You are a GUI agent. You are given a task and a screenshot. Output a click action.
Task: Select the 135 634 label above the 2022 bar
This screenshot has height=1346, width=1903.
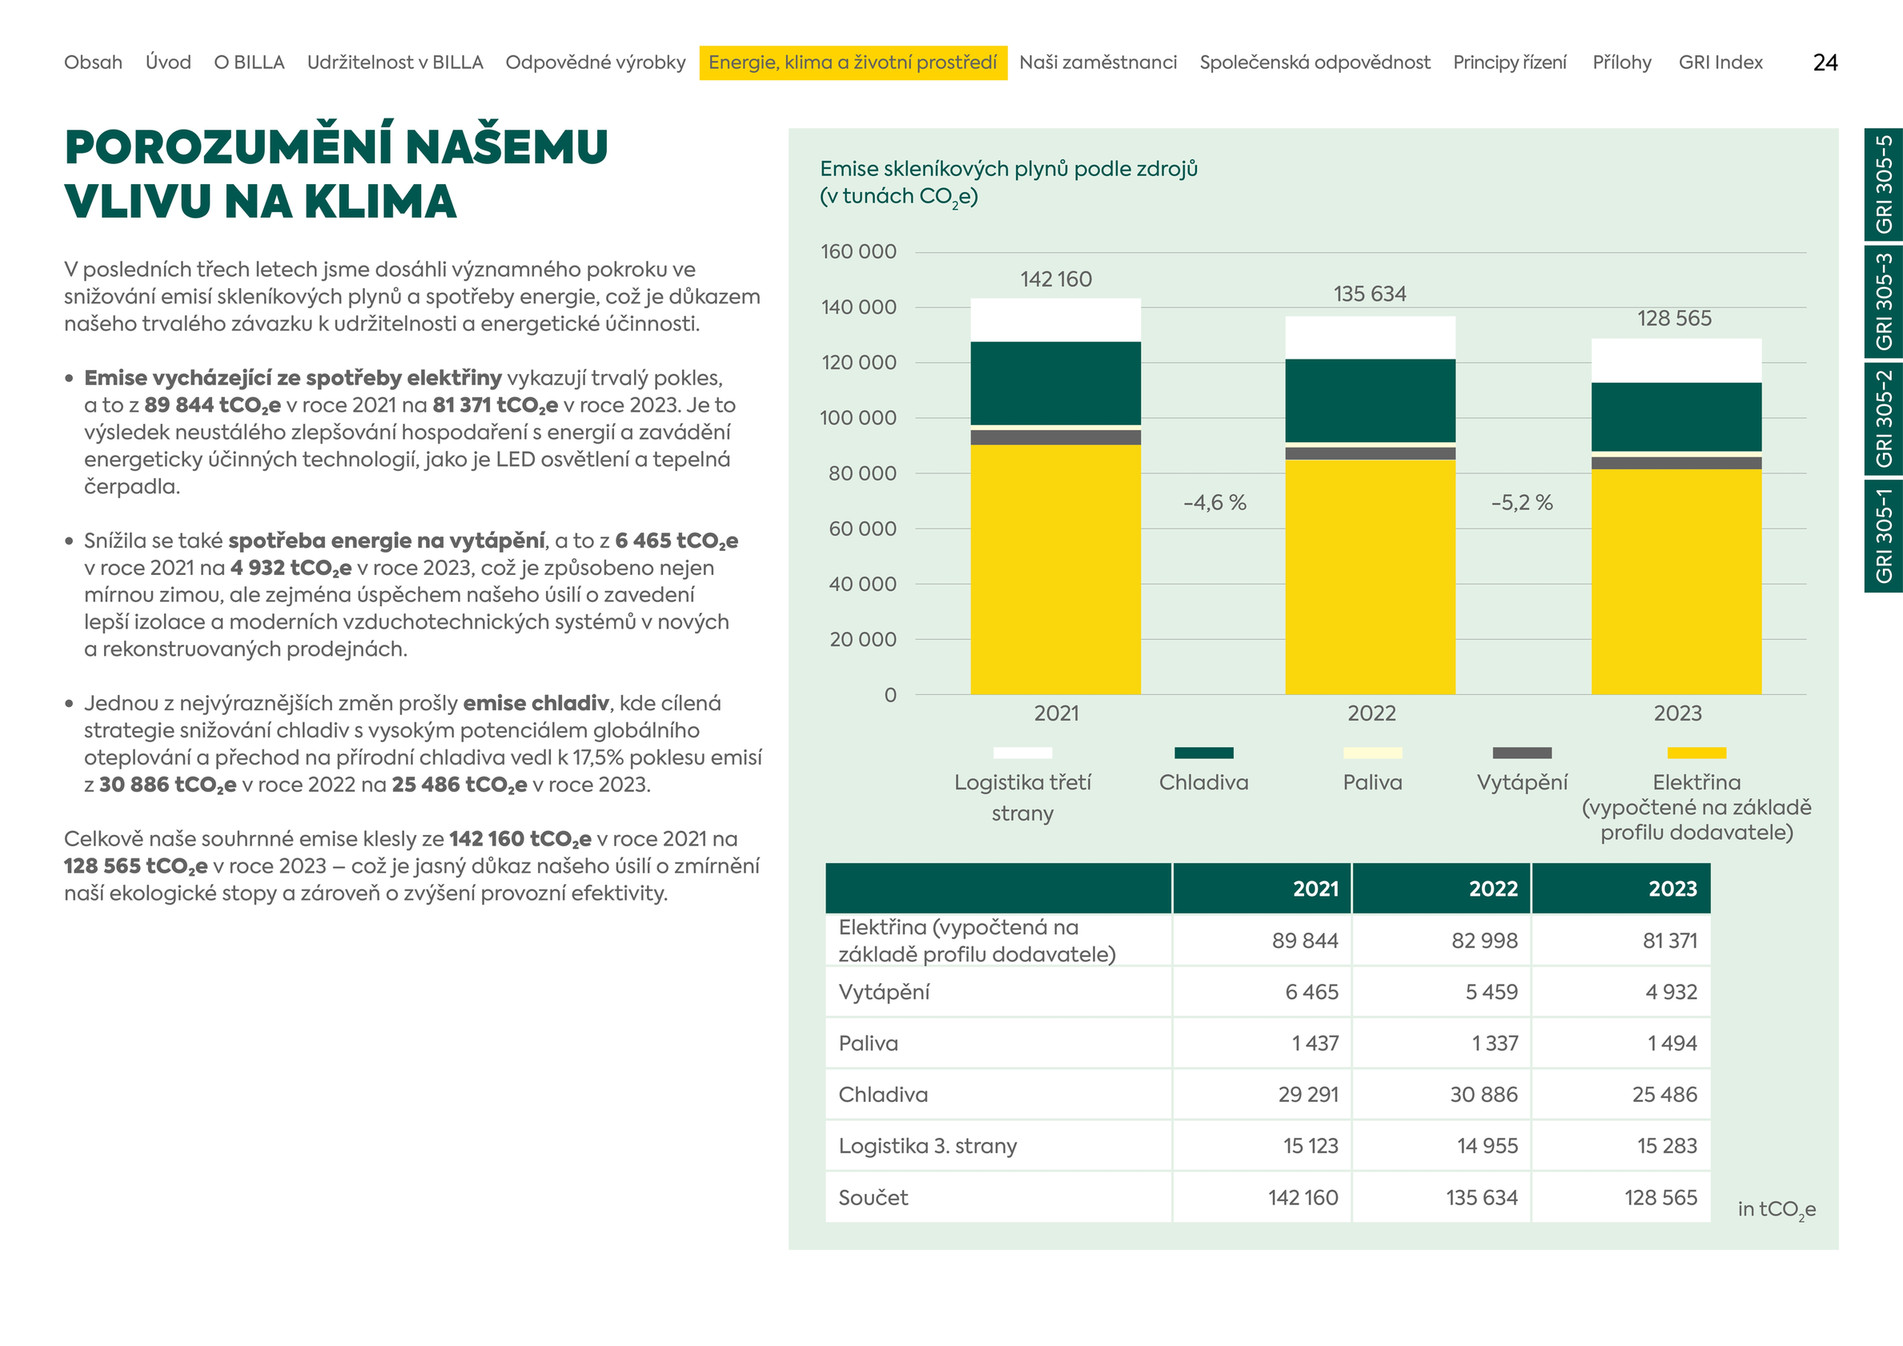(1370, 294)
